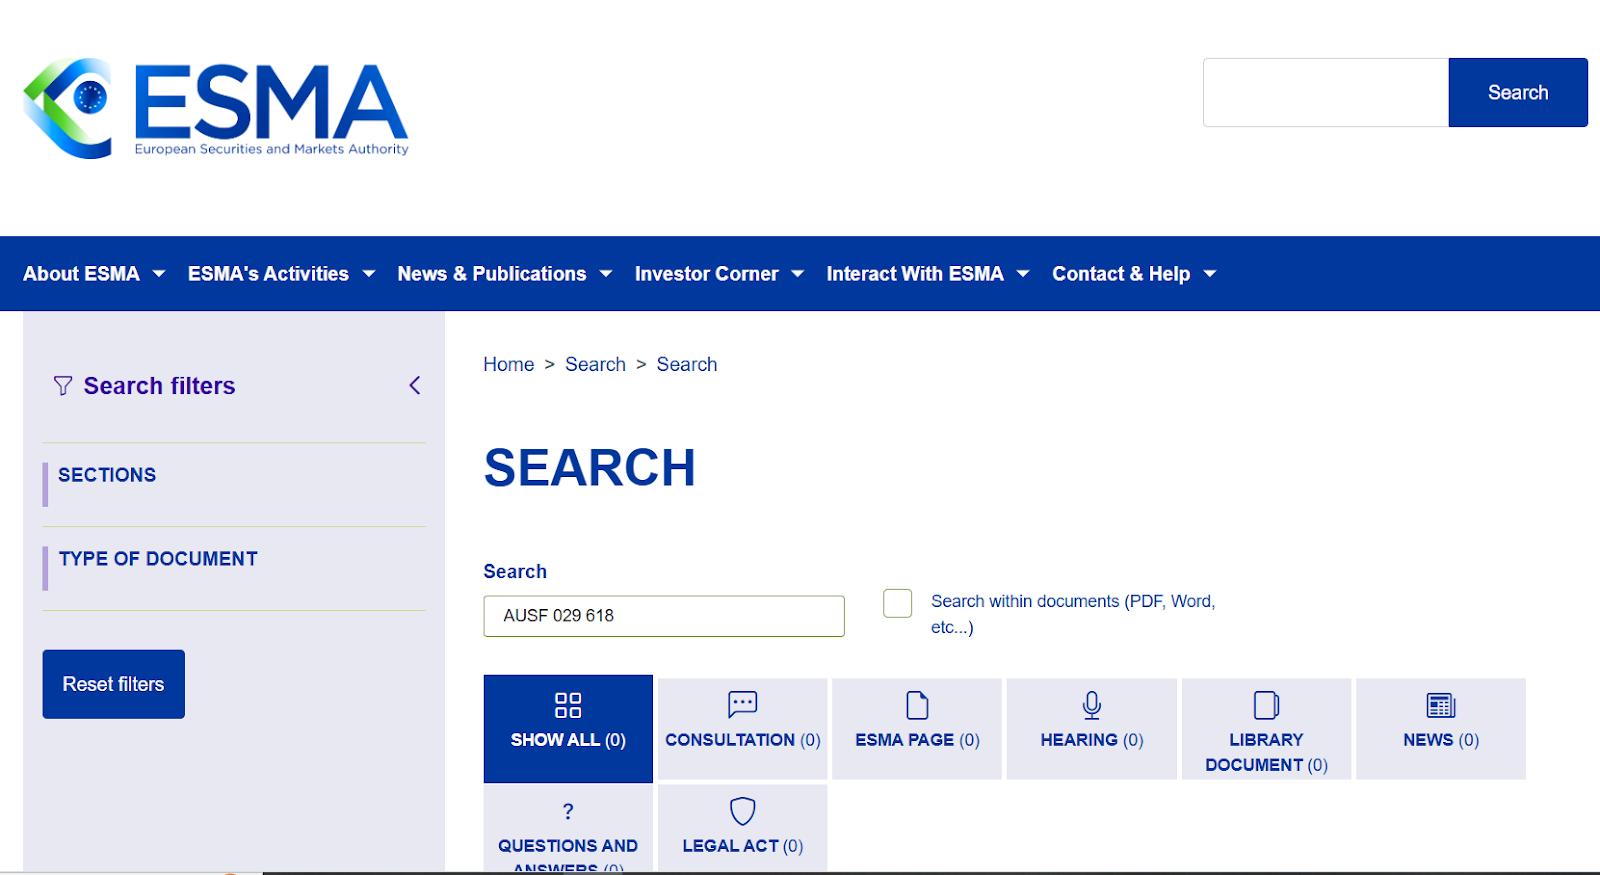Screen dimensions: 1600x875
Task: Click the middle Search breadcrumb link
Action: 596,365
